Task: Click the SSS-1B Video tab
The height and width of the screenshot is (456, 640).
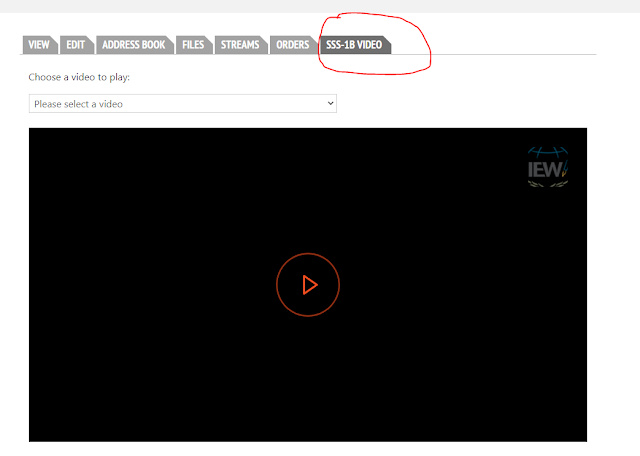Action: [355, 45]
